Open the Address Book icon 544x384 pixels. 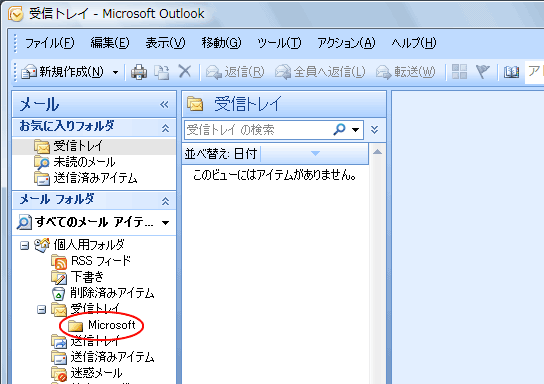511,72
